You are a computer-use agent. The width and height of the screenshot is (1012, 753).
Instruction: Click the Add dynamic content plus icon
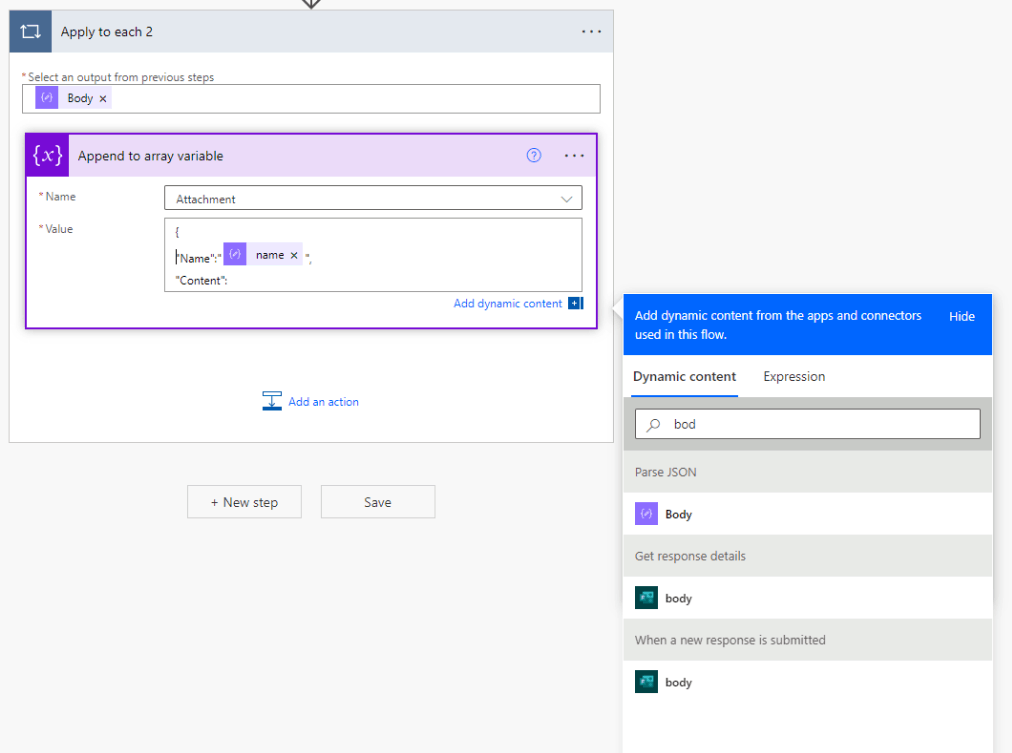576,303
